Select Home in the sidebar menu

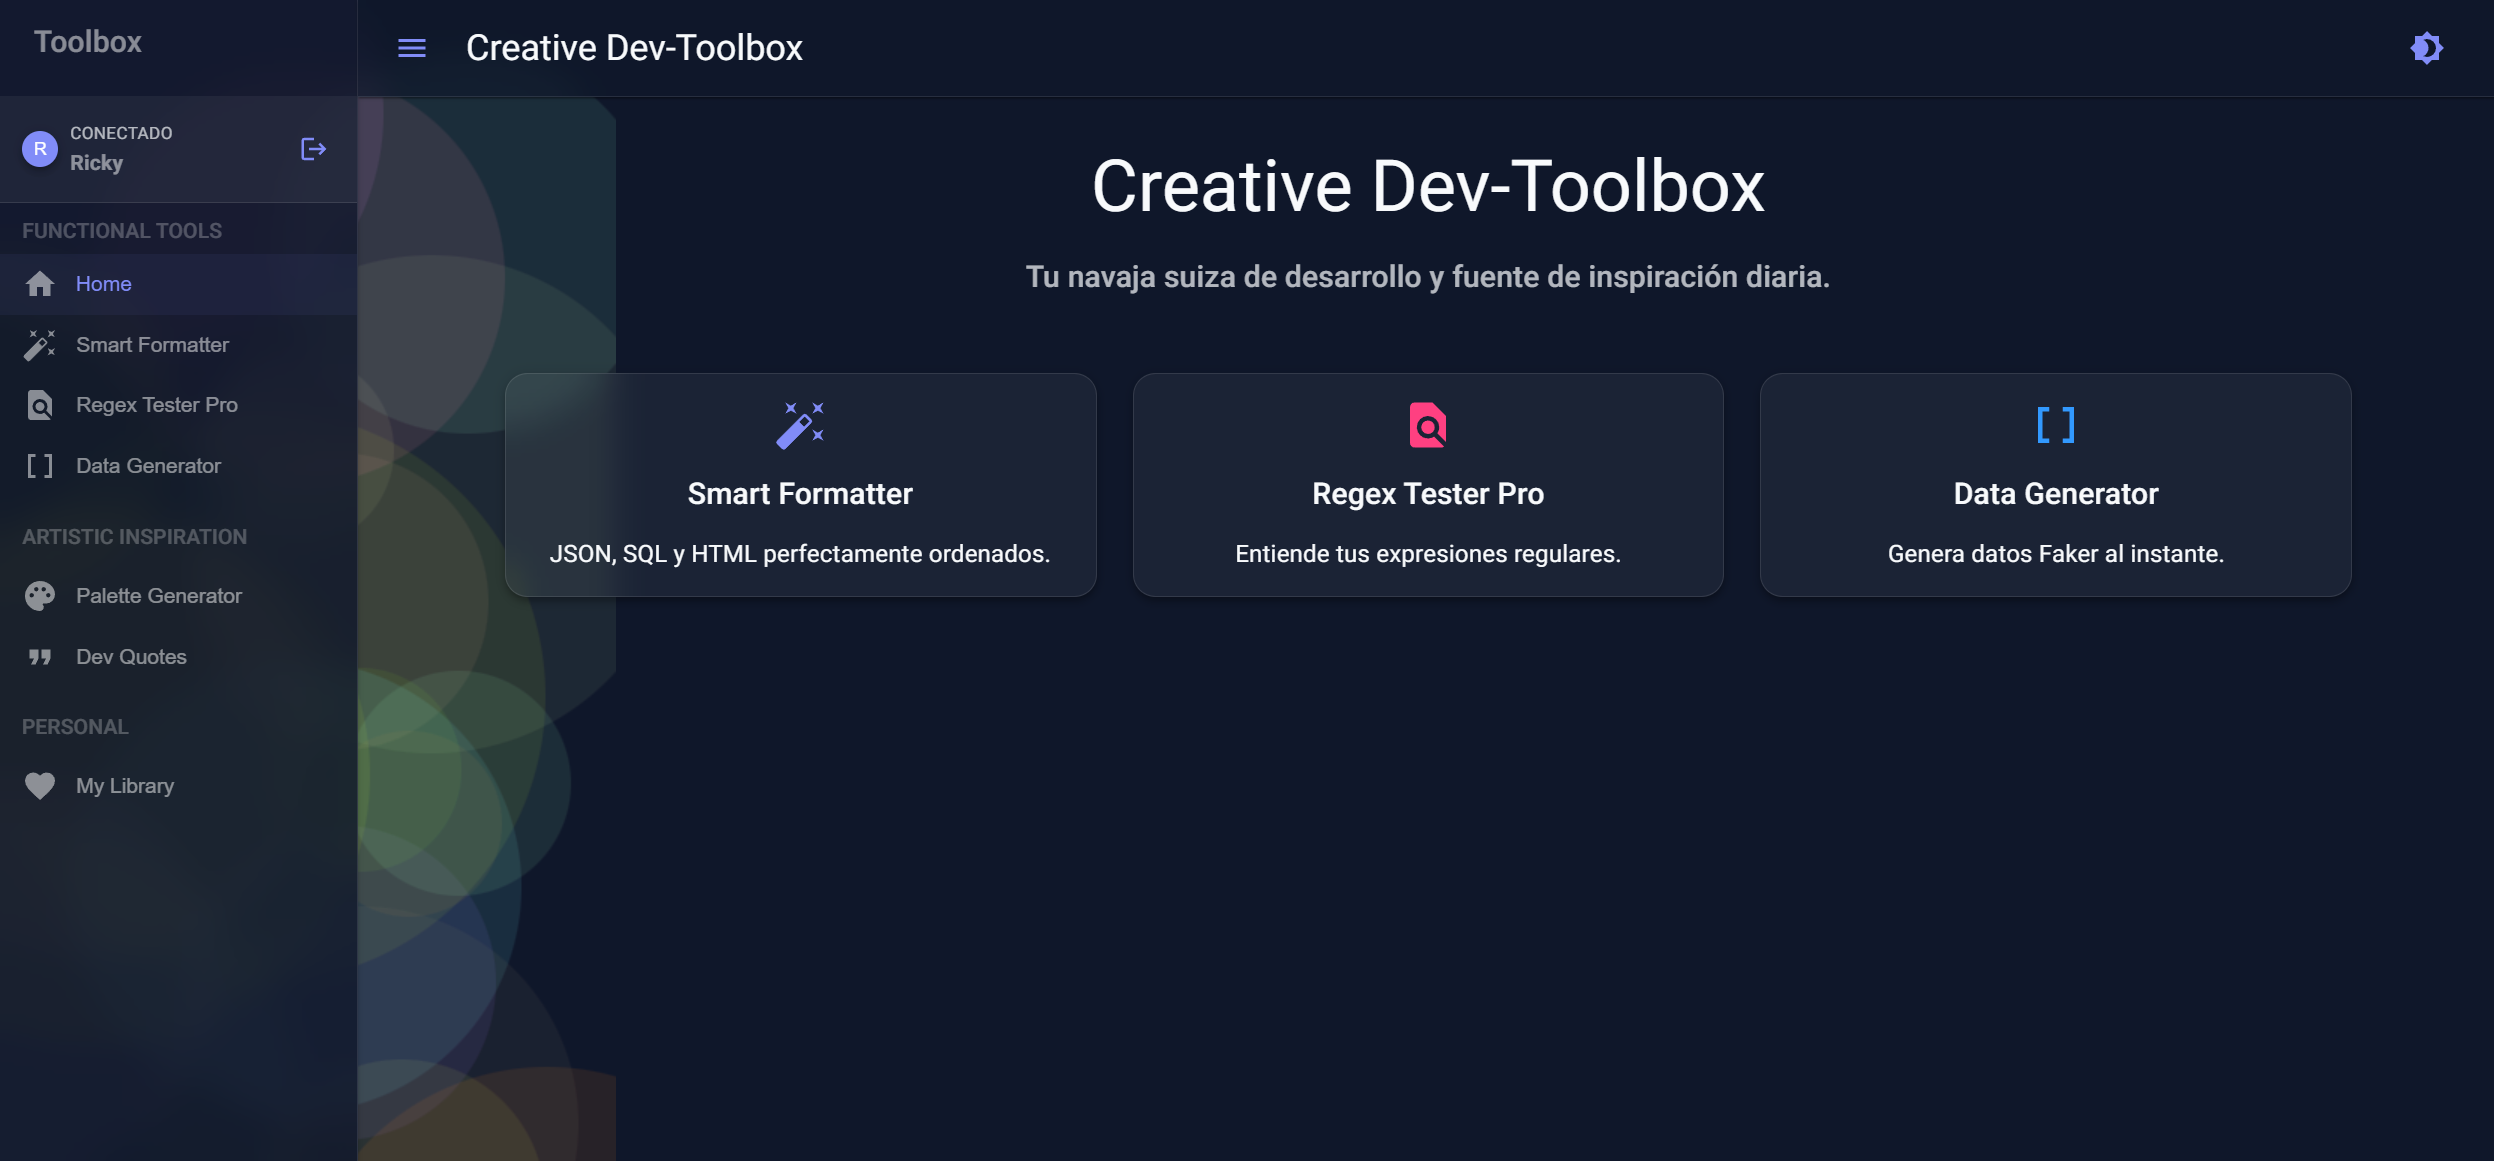(178, 284)
